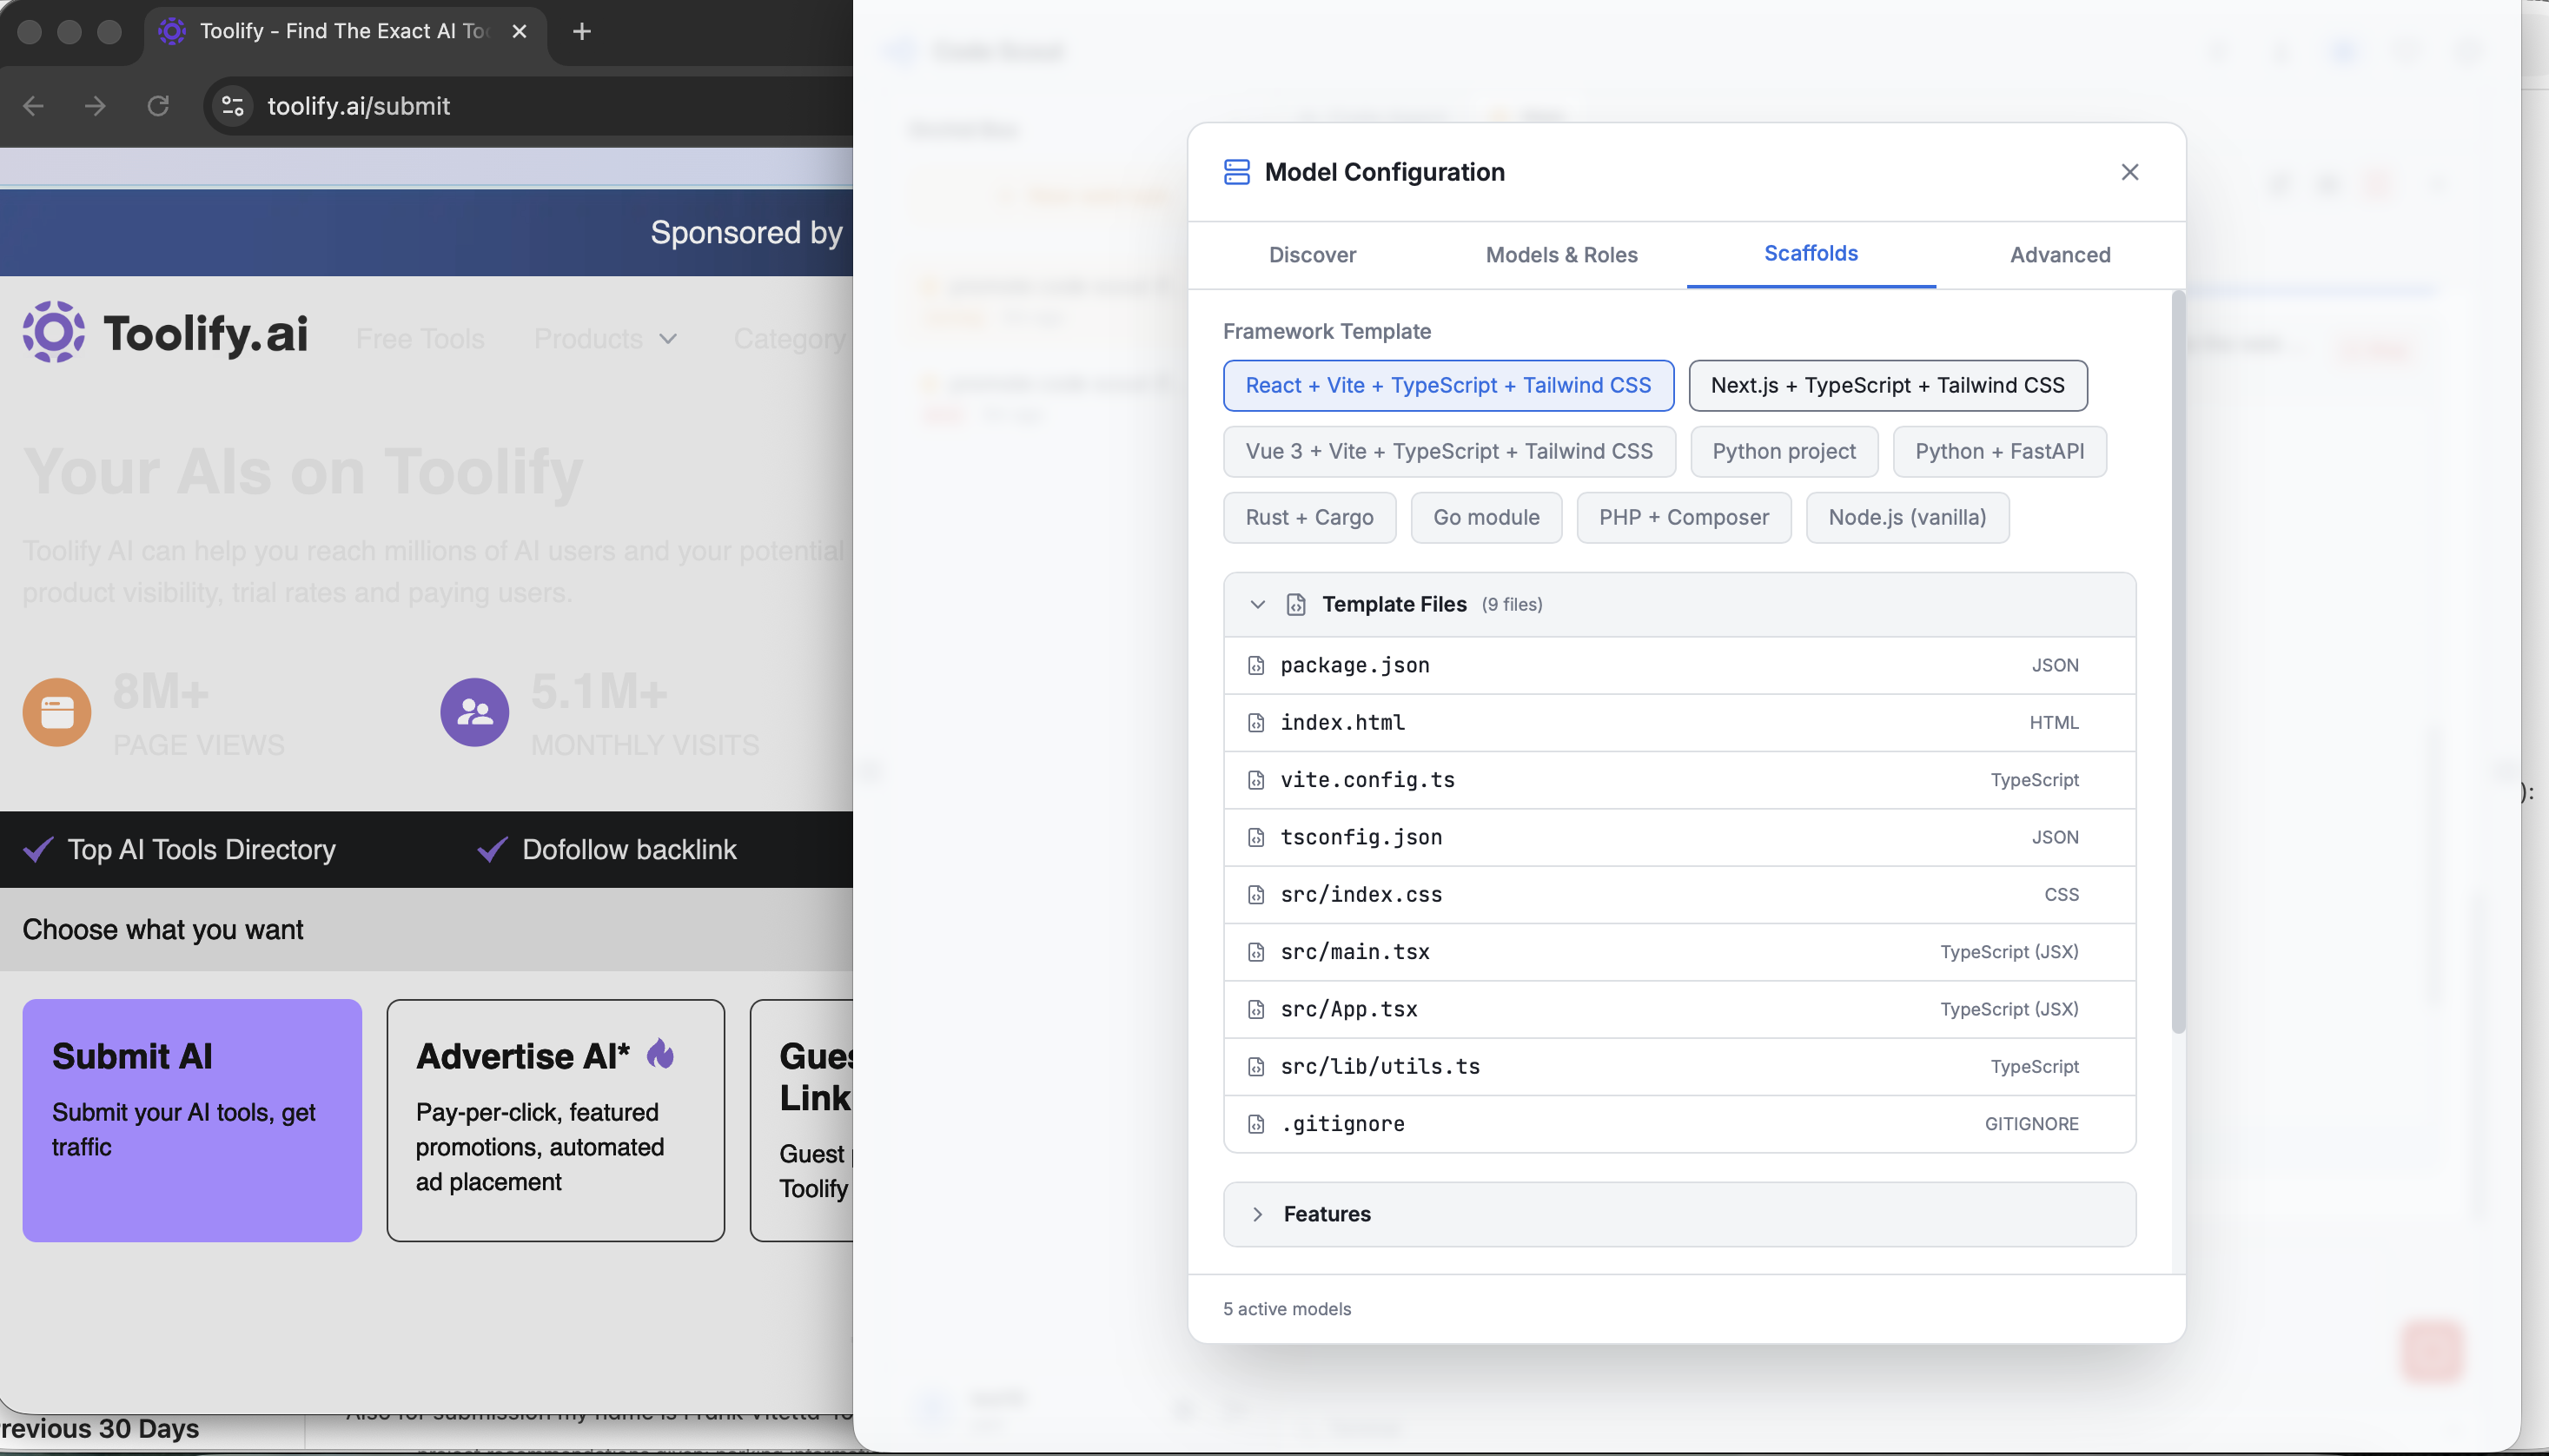Click the Toolify.ai brand name text
2549x1456 pixels.
click(205, 334)
